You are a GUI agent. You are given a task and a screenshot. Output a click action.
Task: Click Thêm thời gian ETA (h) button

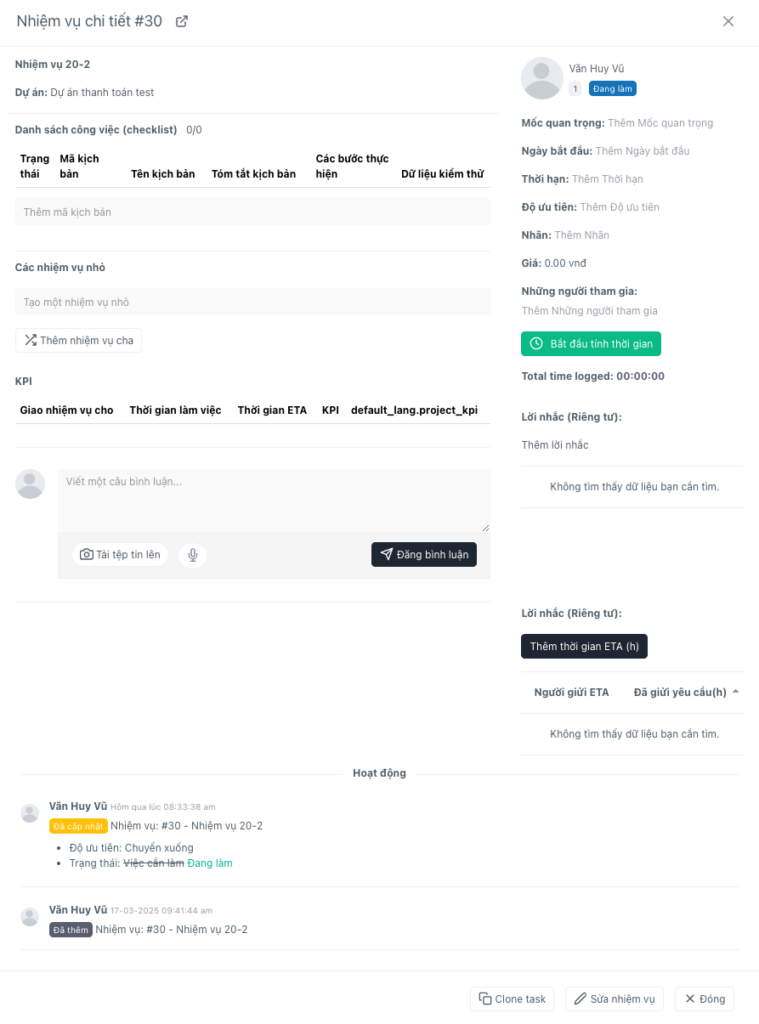584,646
